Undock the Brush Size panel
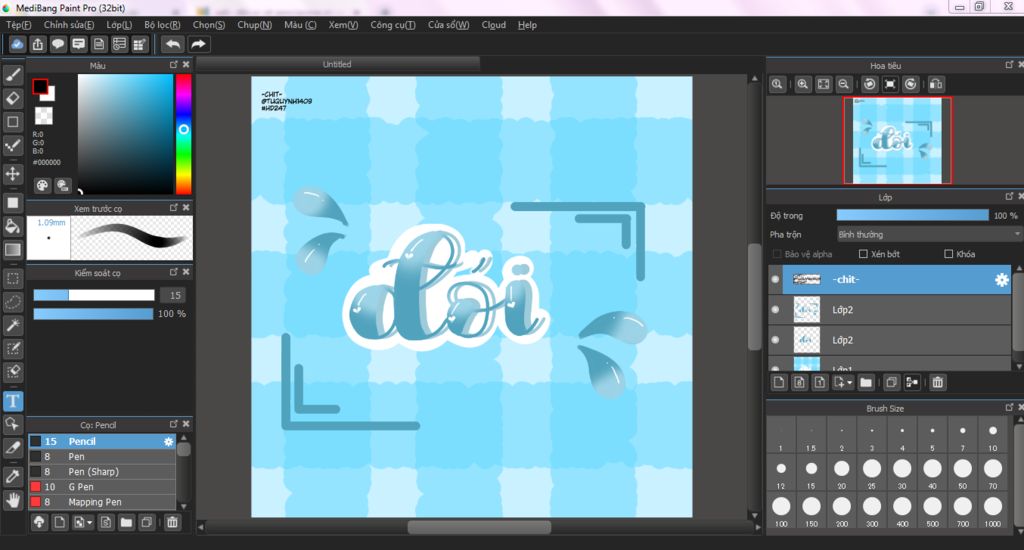Image resolution: width=1024 pixels, height=550 pixels. click(1009, 407)
